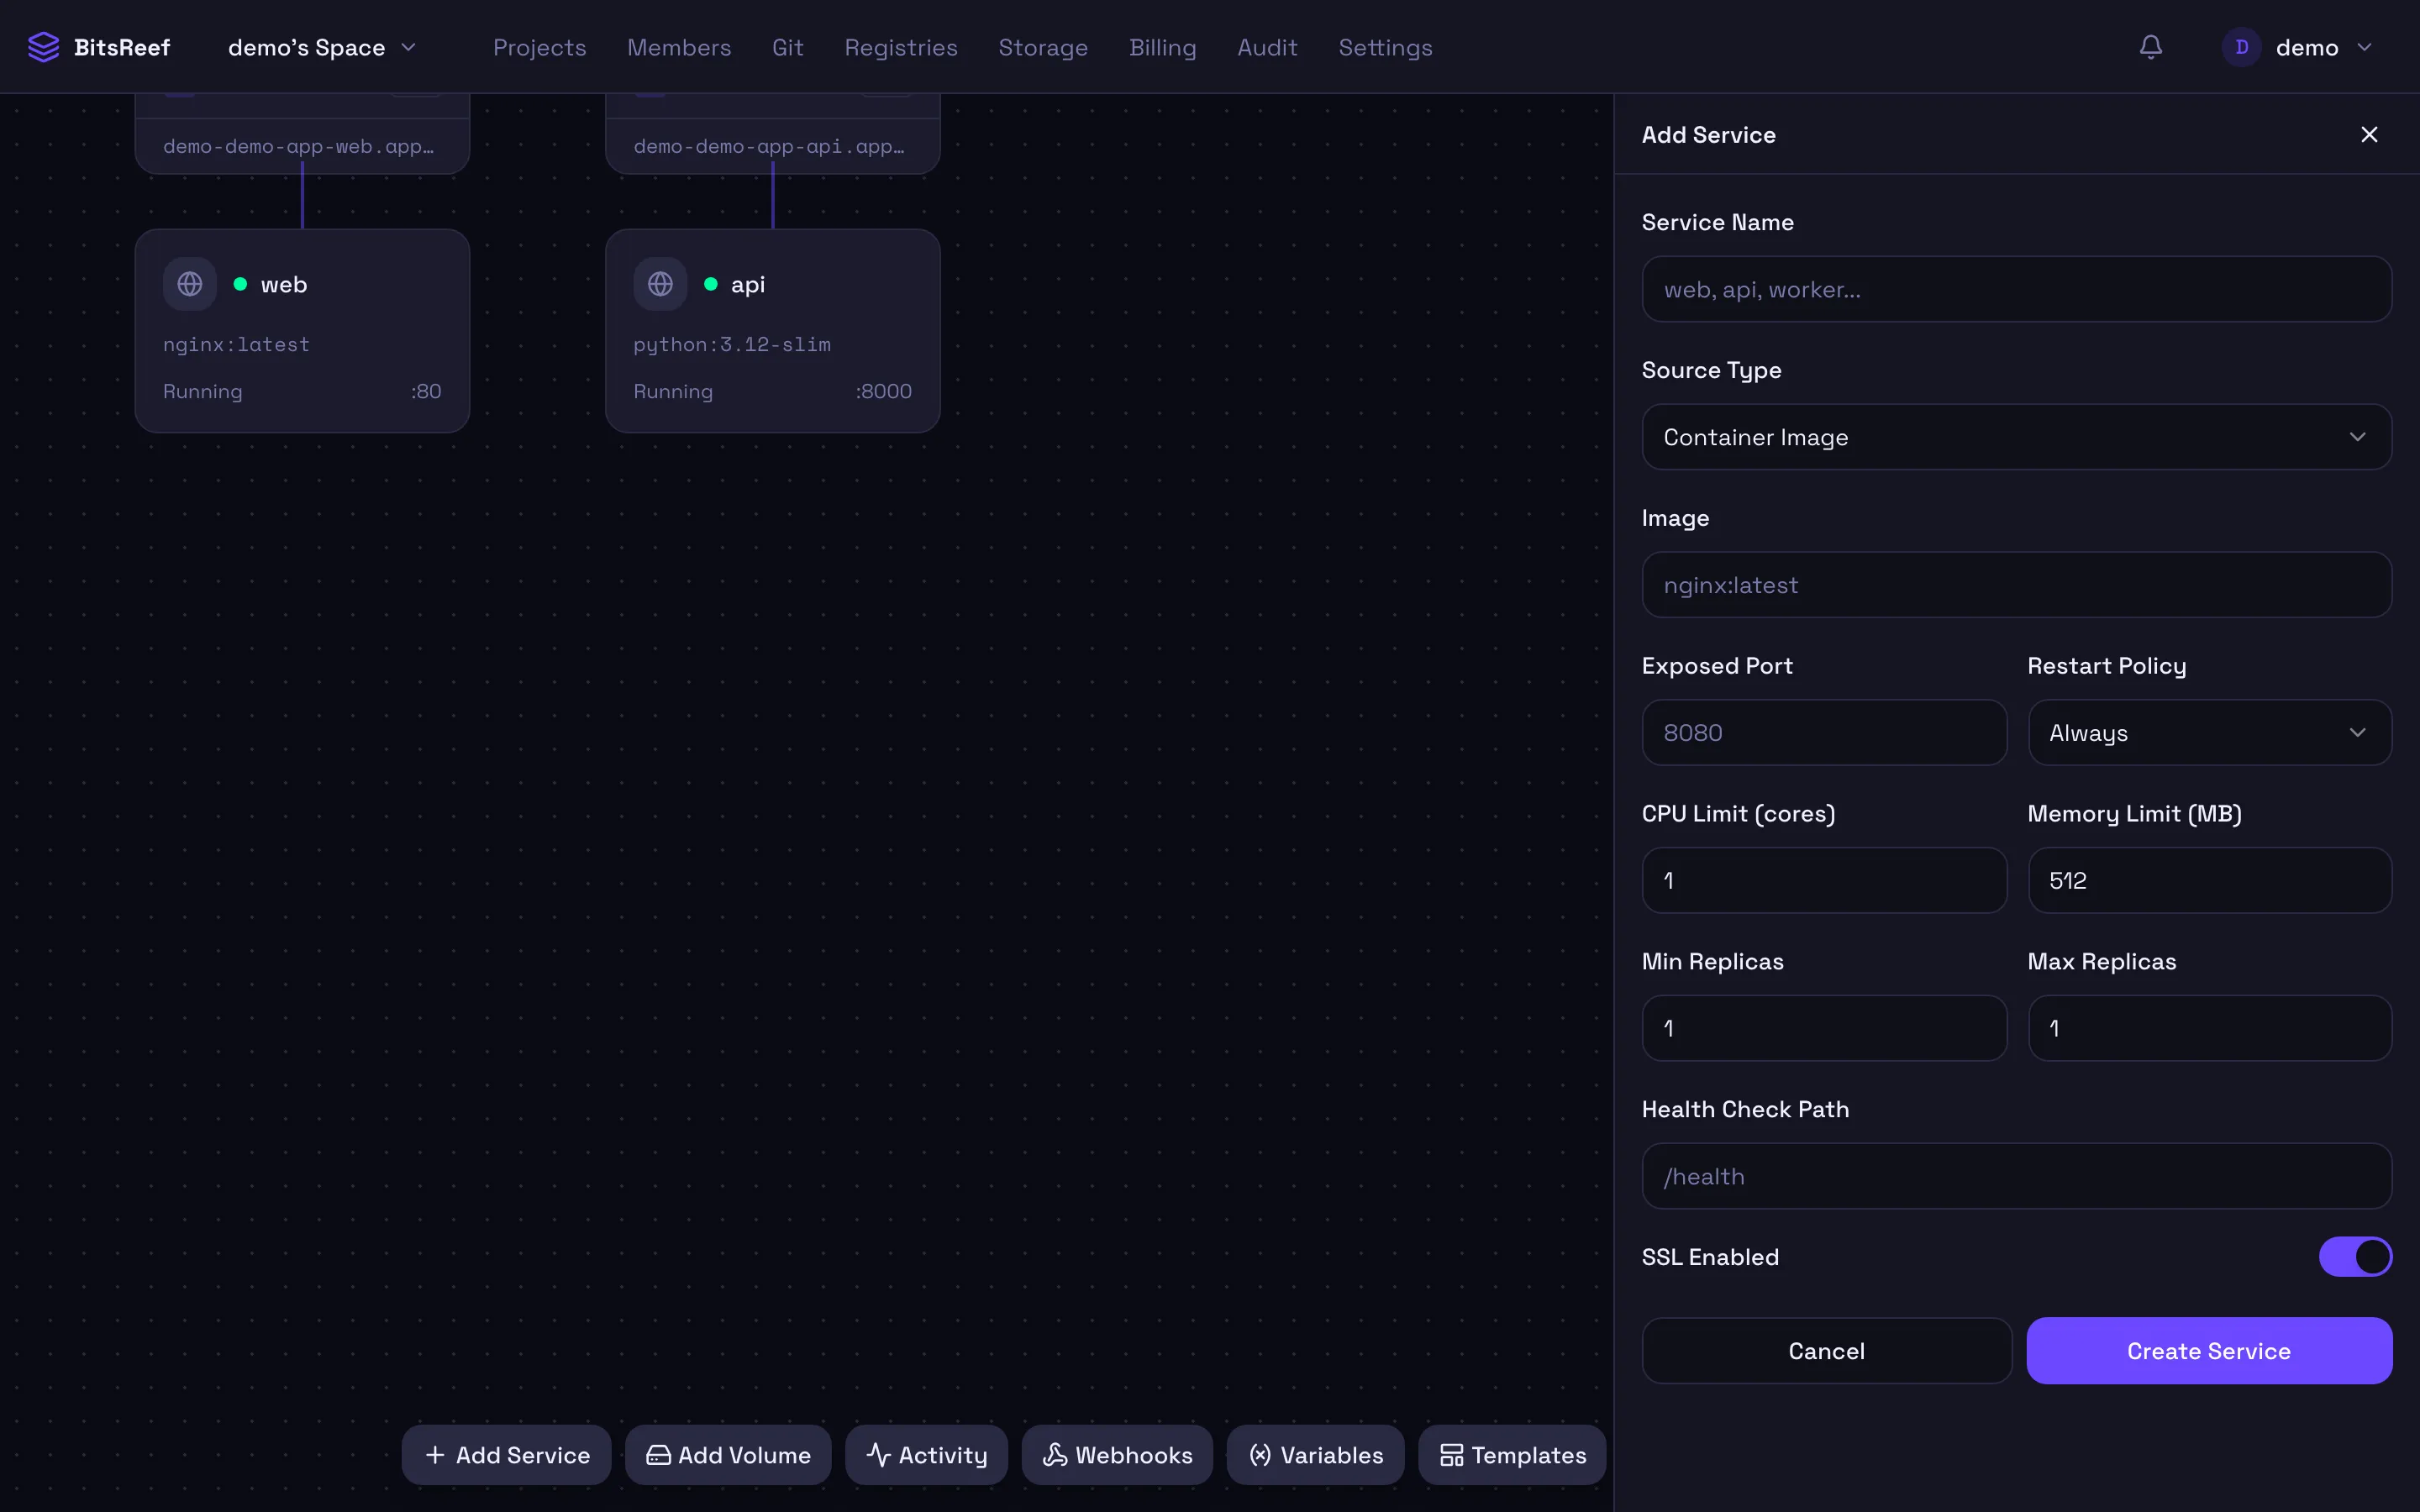Close the Add Service panel

tap(2368, 134)
